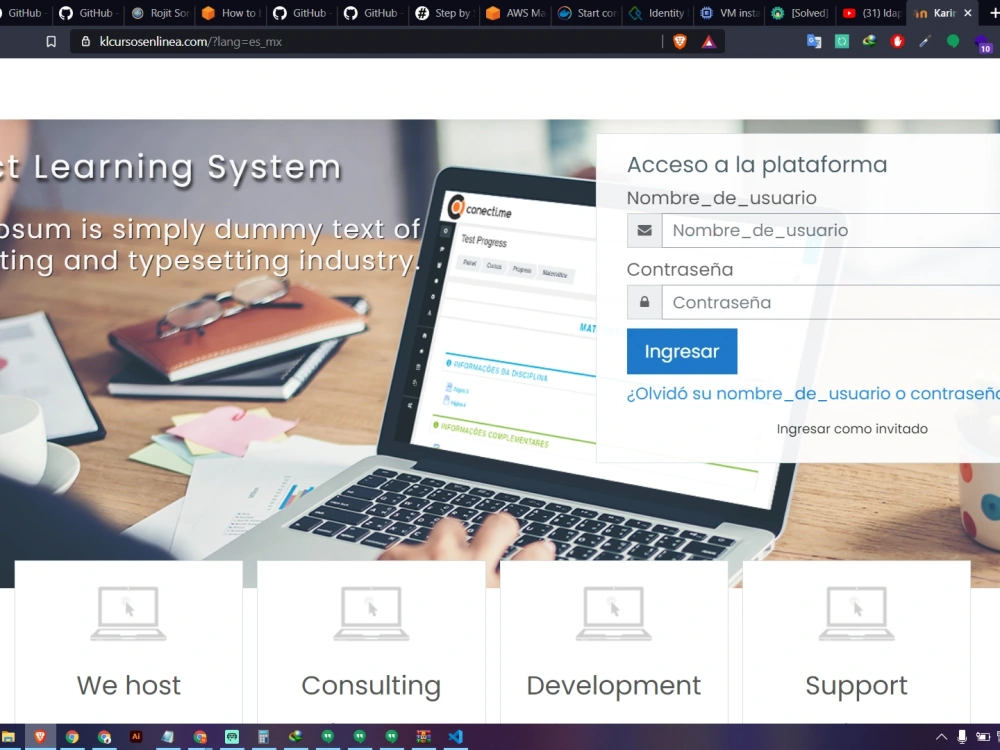Focus the Contraseña input field
The height and width of the screenshot is (750, 1000).
point(831,302)
